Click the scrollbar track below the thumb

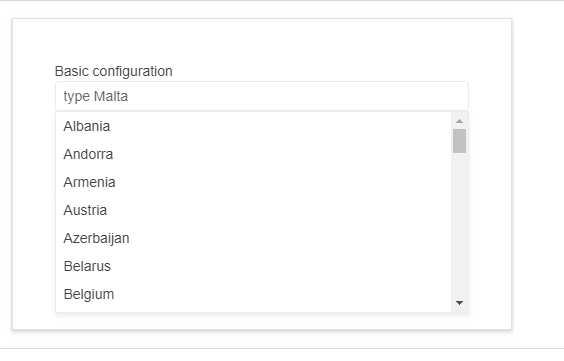(x=459, y=225)
